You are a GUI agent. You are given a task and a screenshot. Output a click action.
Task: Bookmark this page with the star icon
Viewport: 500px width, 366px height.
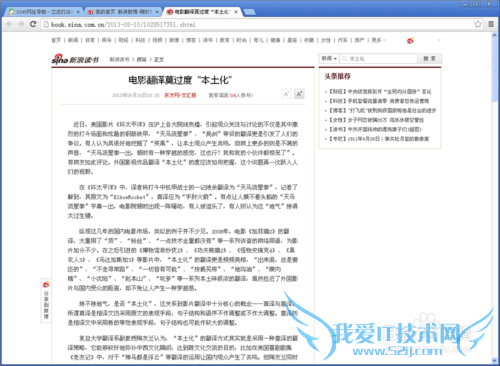coord(478,24)
